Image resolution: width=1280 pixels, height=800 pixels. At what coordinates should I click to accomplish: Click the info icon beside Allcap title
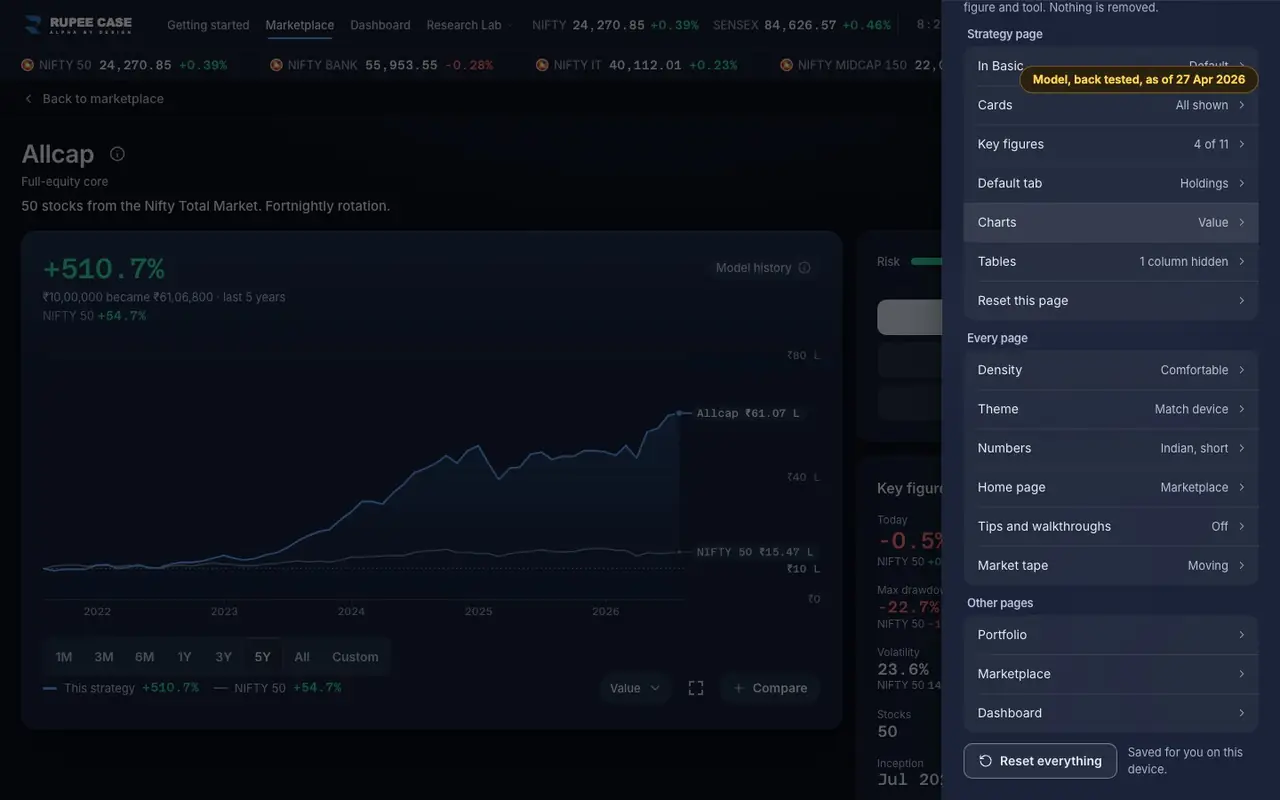coord(117,154)
